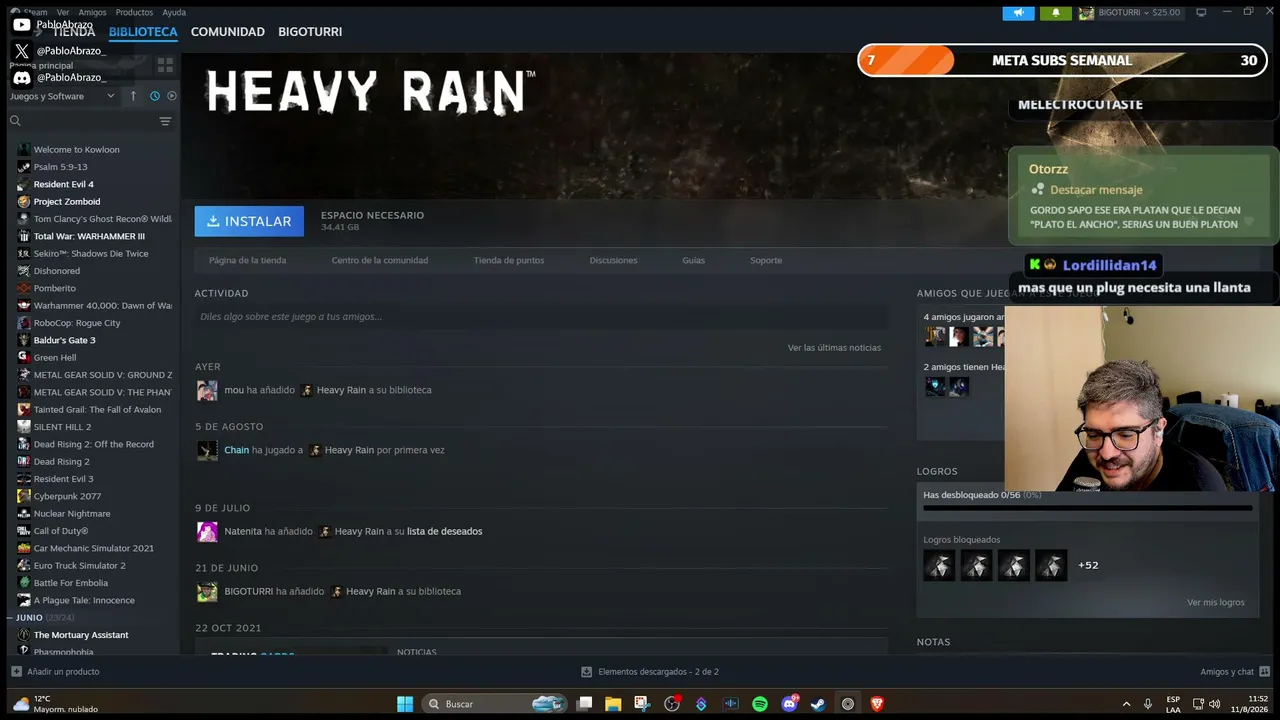Open Página de la tienda link
The width and height of the screenshot is (1280, 720).
pos(247,260)
